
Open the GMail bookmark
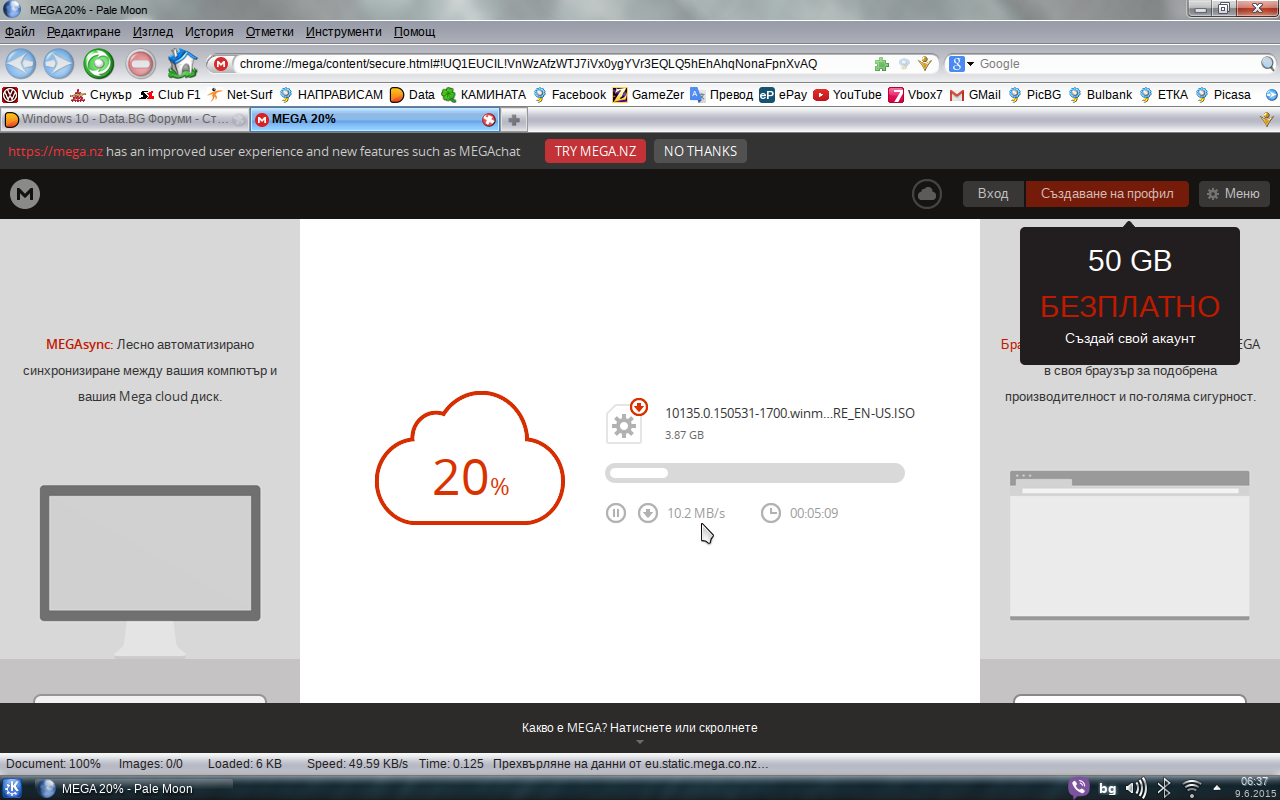click(975, 95)
